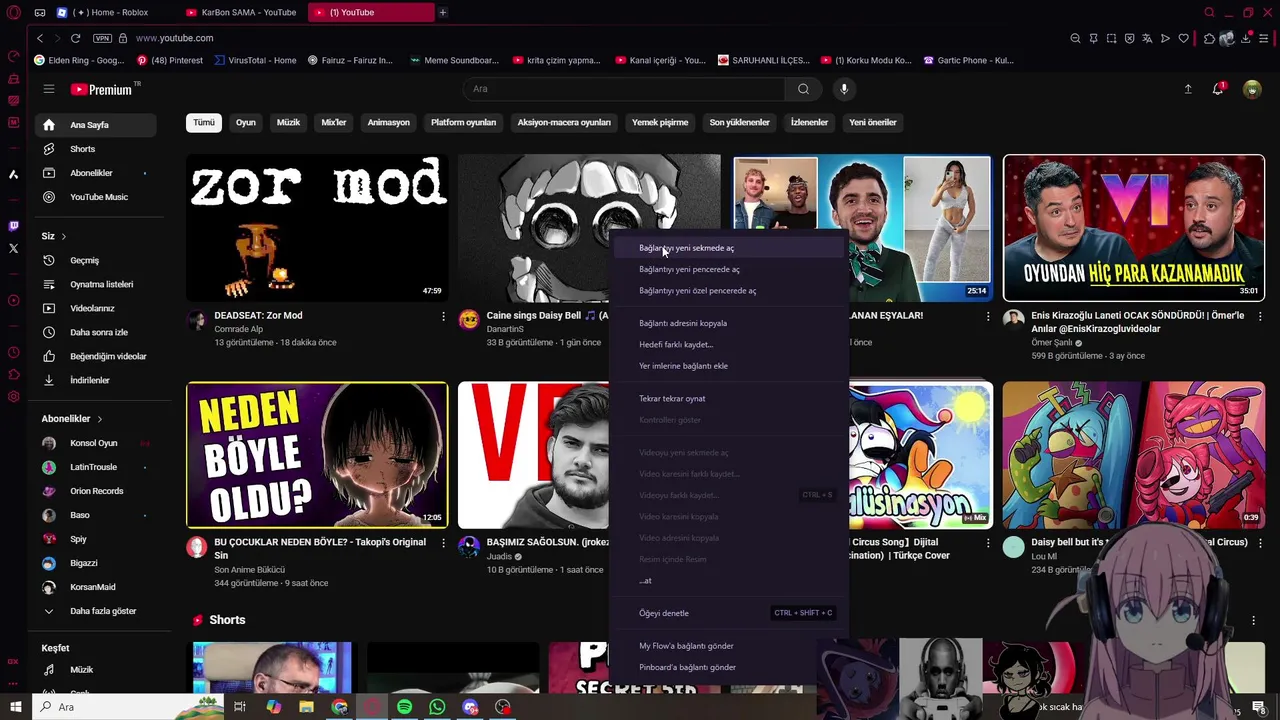
Task: Open Twitch in Opera sidebar
Action: click(13, 226)
